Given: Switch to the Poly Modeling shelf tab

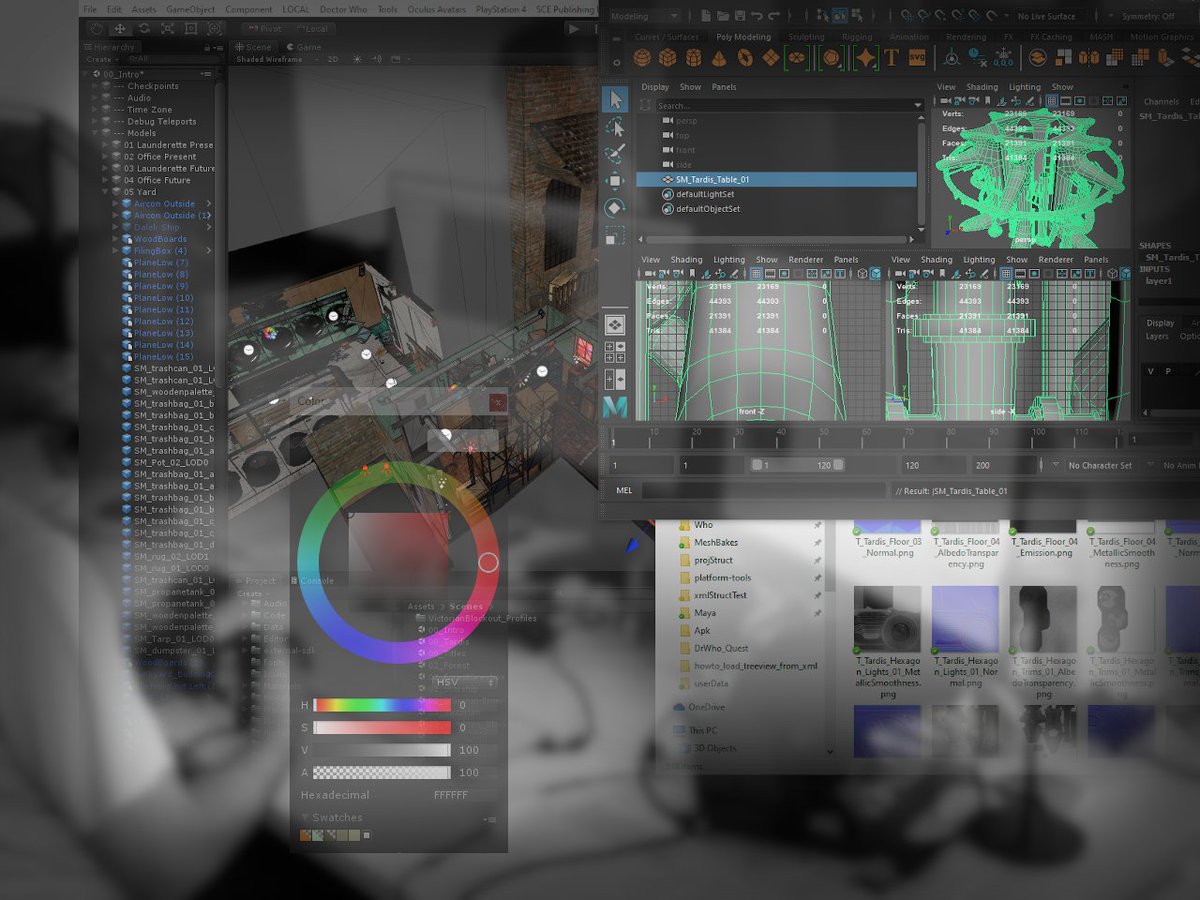Looking at the screenshot, I should click(743, 37).
